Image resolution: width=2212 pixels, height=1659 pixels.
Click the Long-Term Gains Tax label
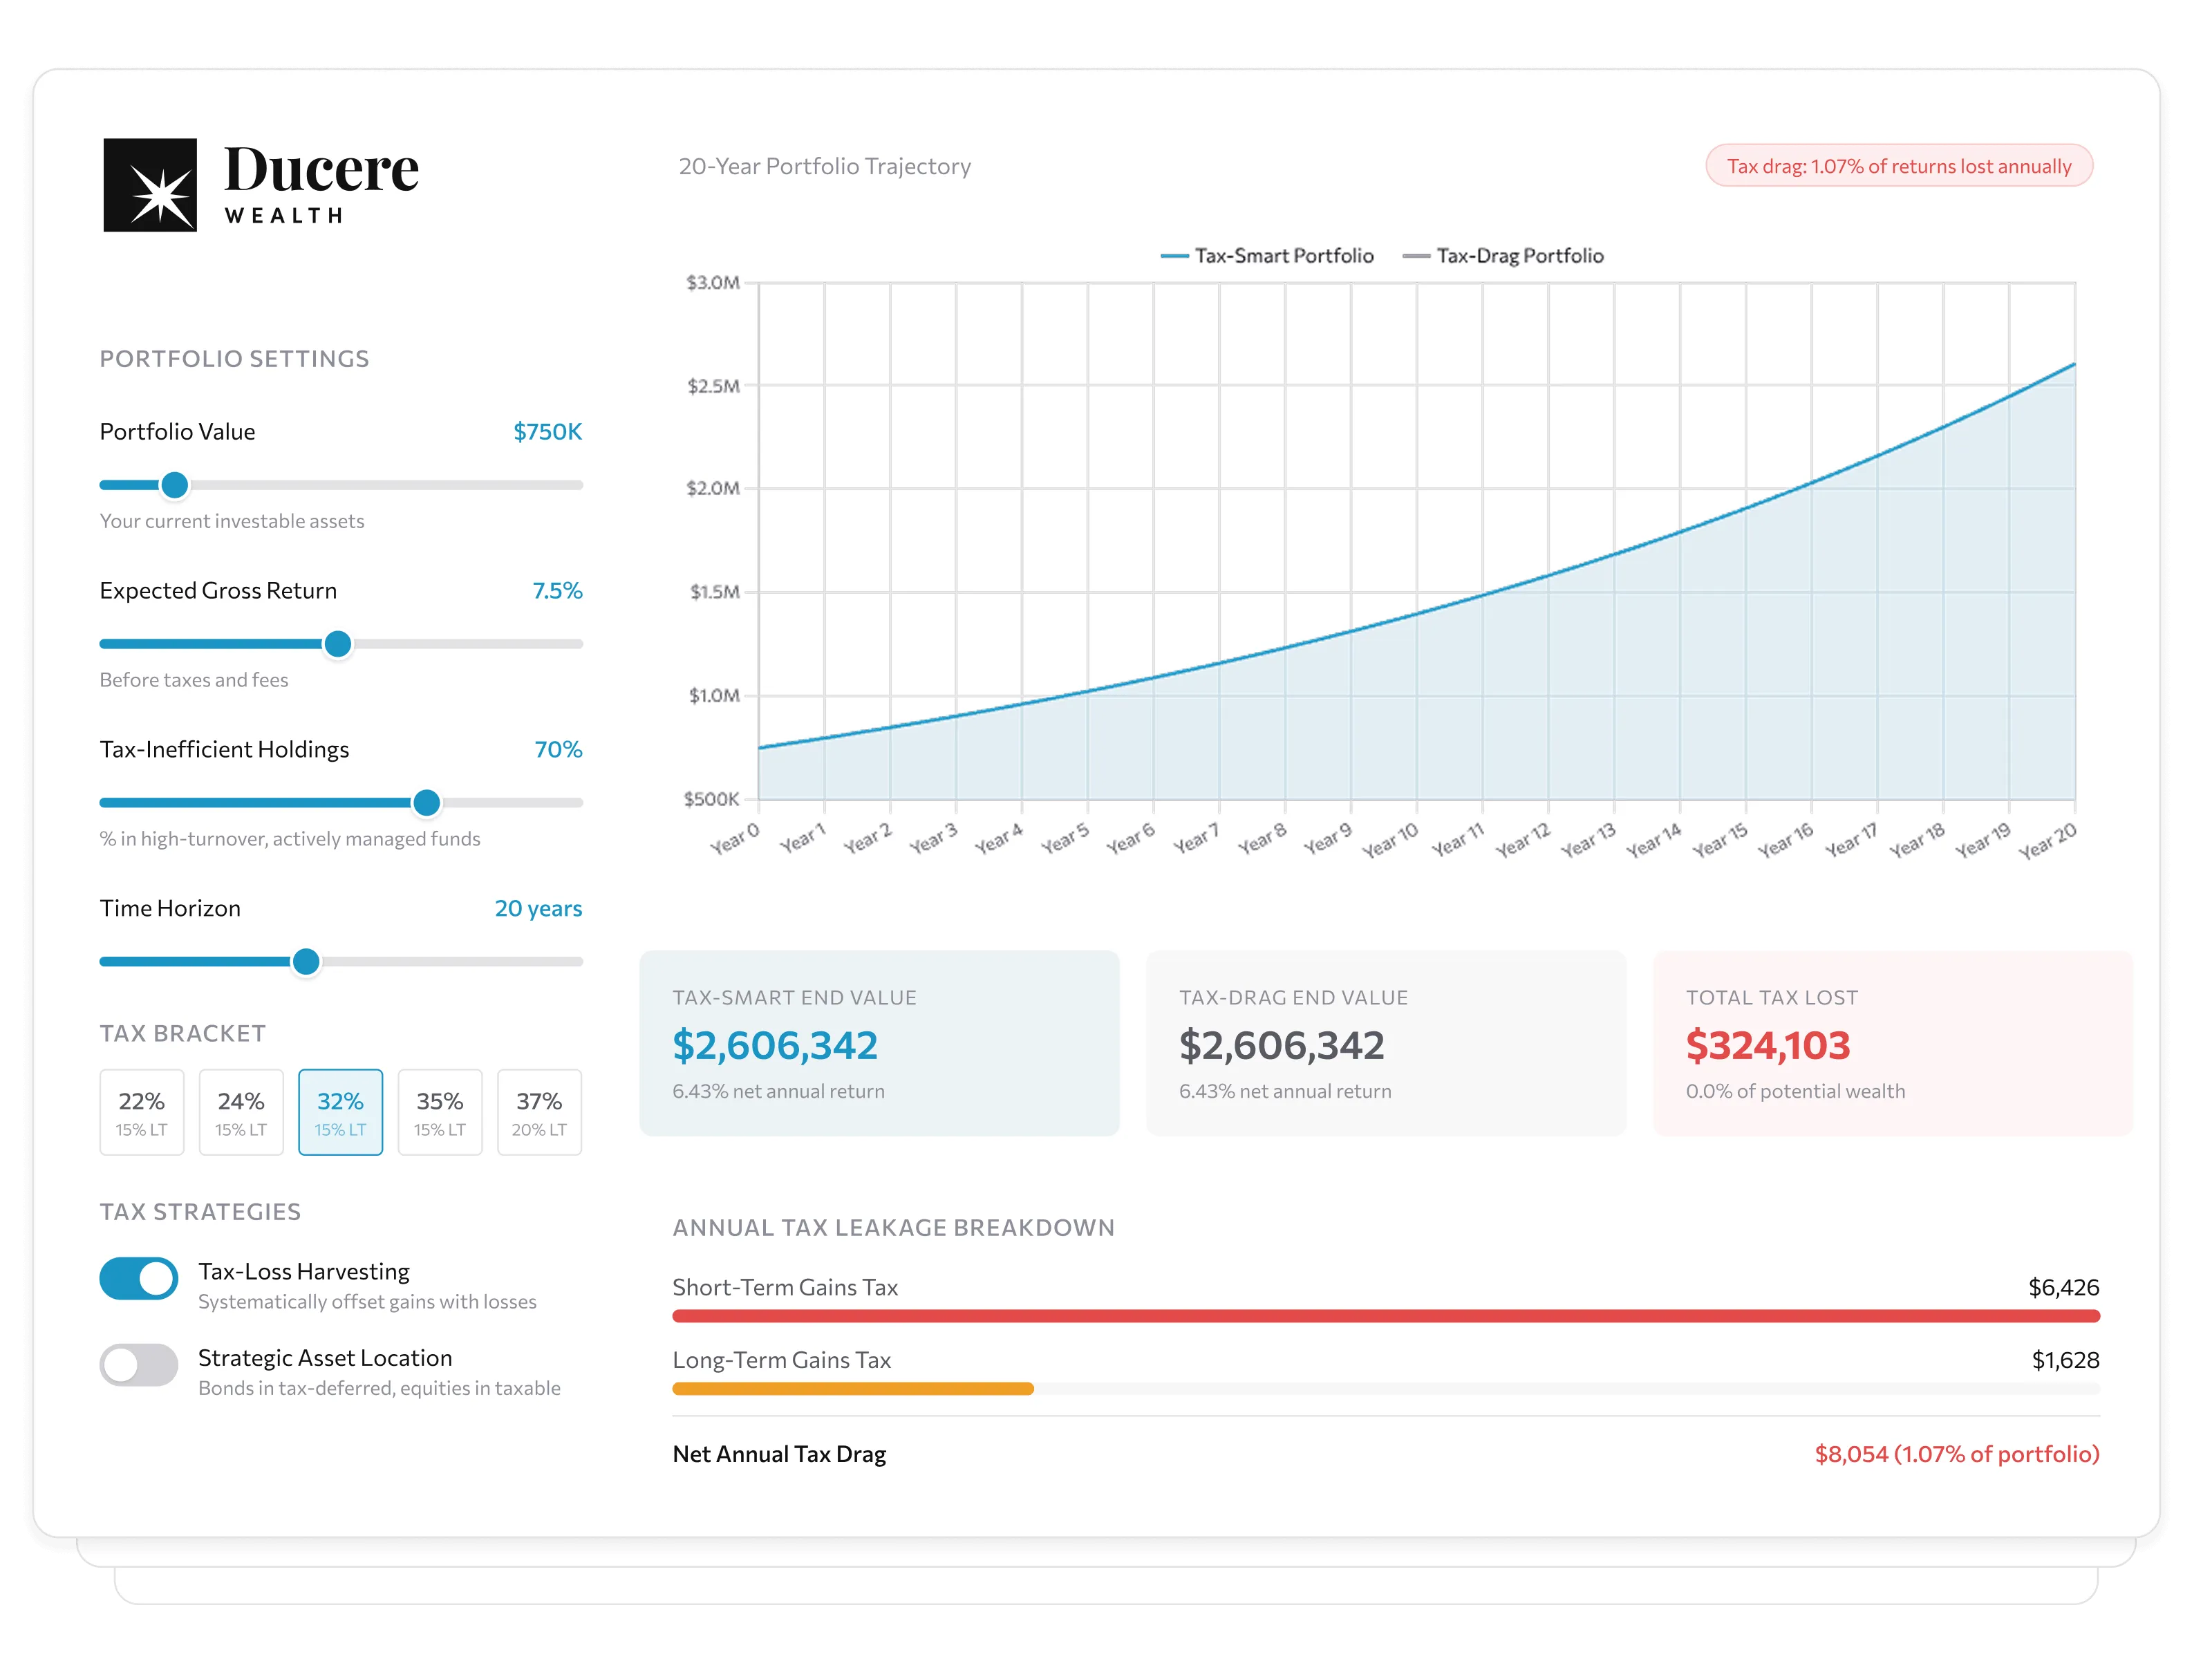click(781, 1361)
